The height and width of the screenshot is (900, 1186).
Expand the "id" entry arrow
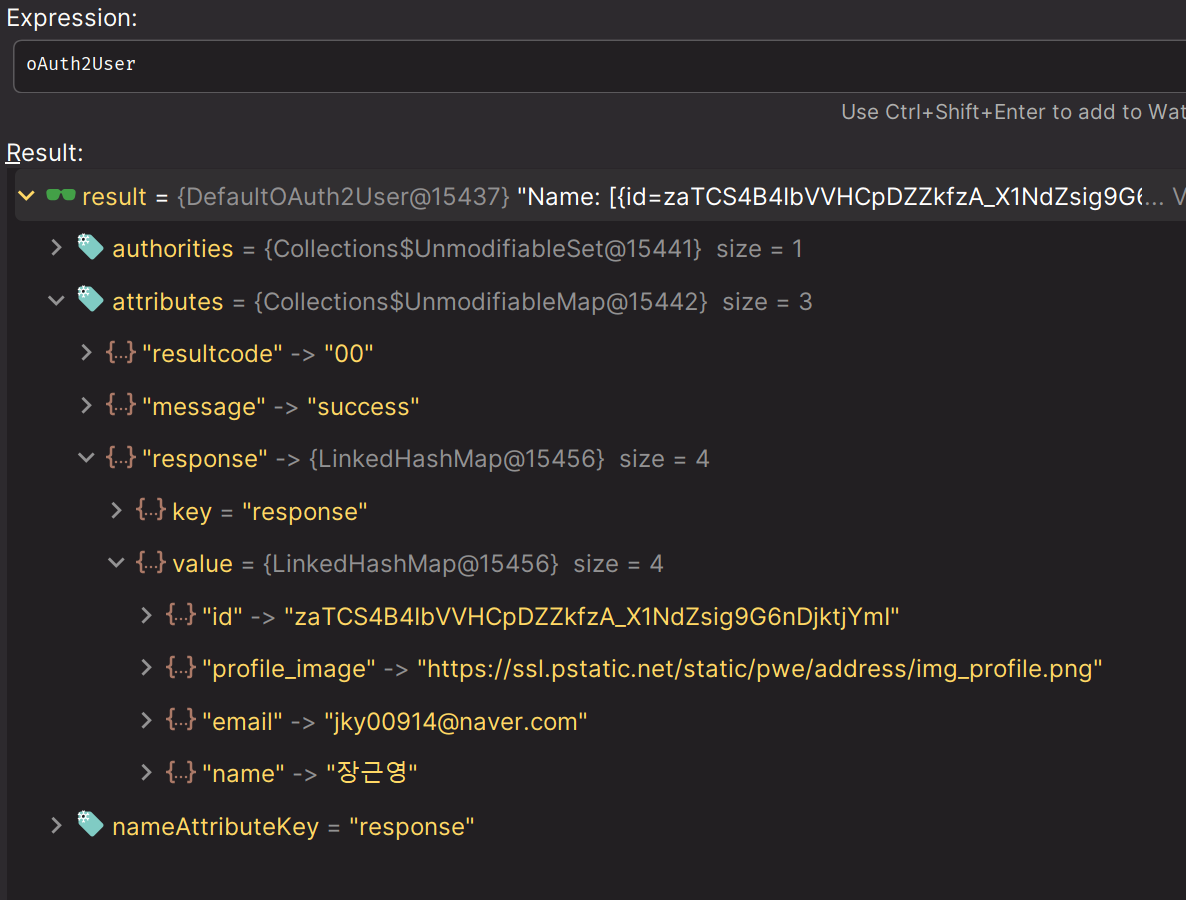tap(147, 616)
